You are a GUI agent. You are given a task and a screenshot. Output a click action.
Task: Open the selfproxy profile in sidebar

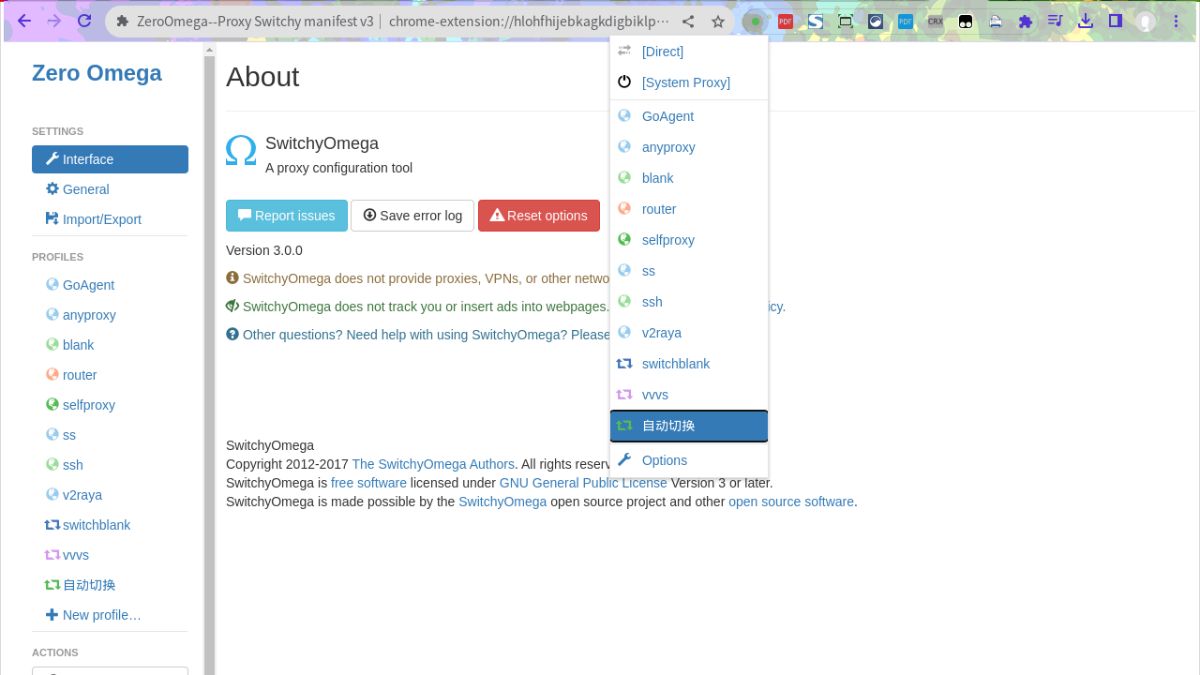click(x=110, y=405)
